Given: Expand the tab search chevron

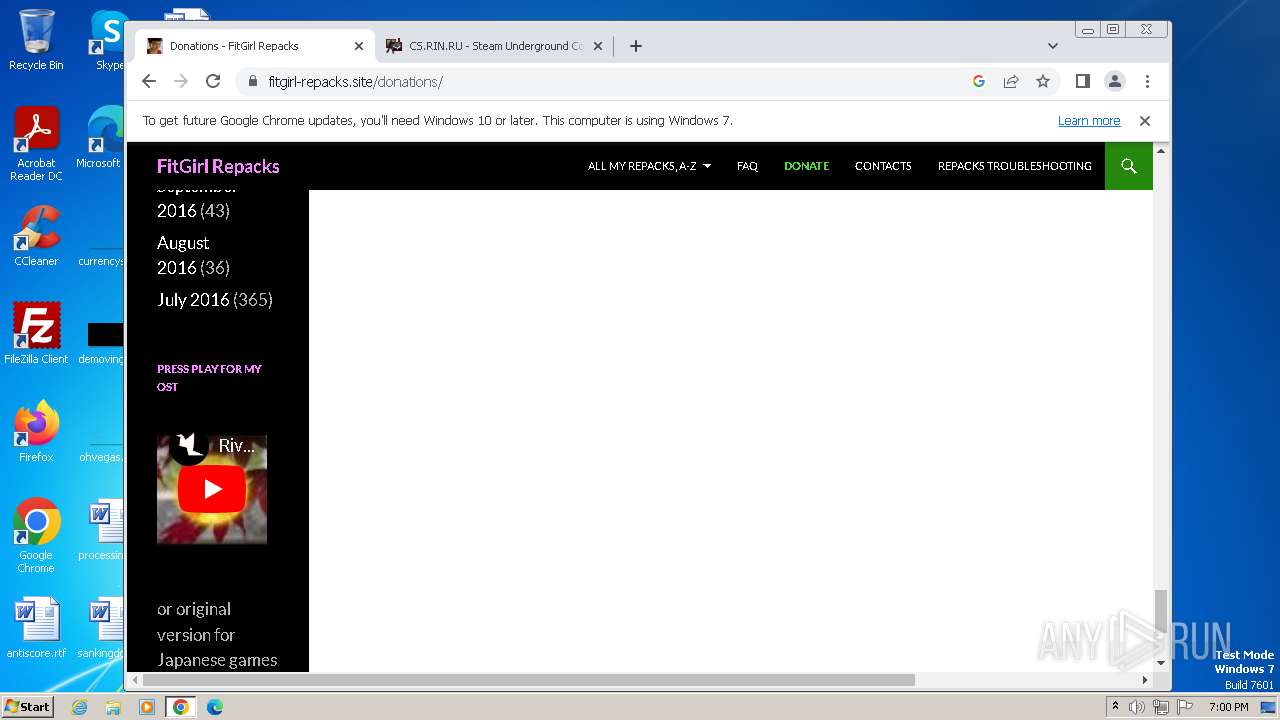Looking at the screenshot, I should pos(1052,46).
